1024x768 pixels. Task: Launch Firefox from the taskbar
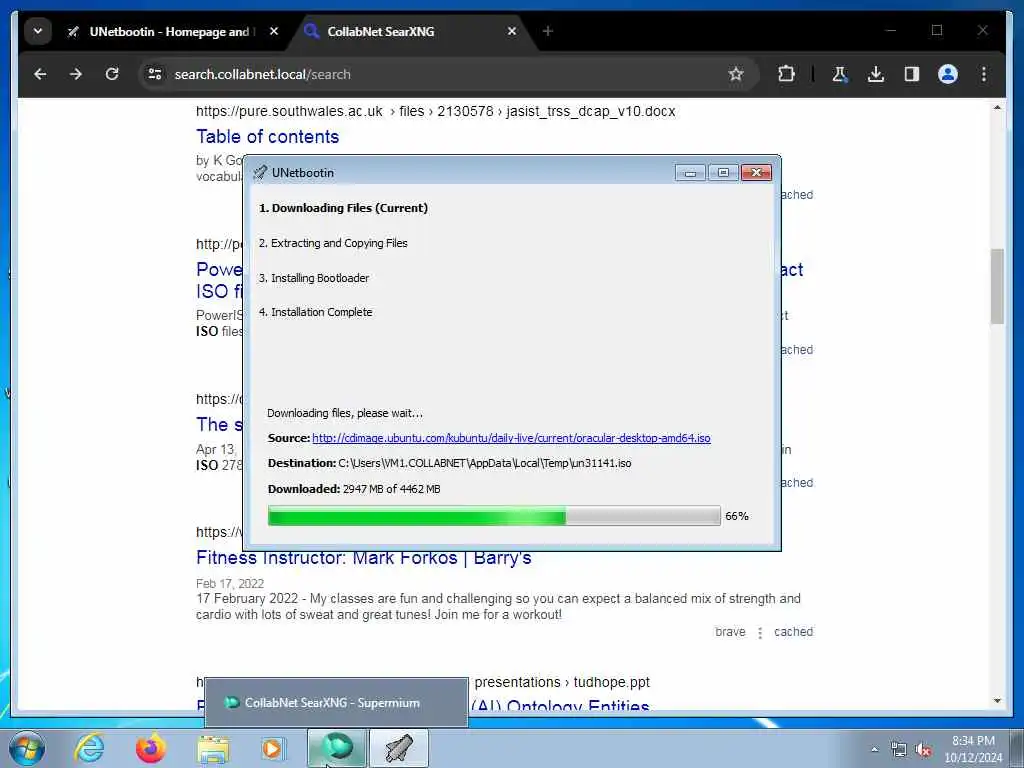tap(150, 748)
